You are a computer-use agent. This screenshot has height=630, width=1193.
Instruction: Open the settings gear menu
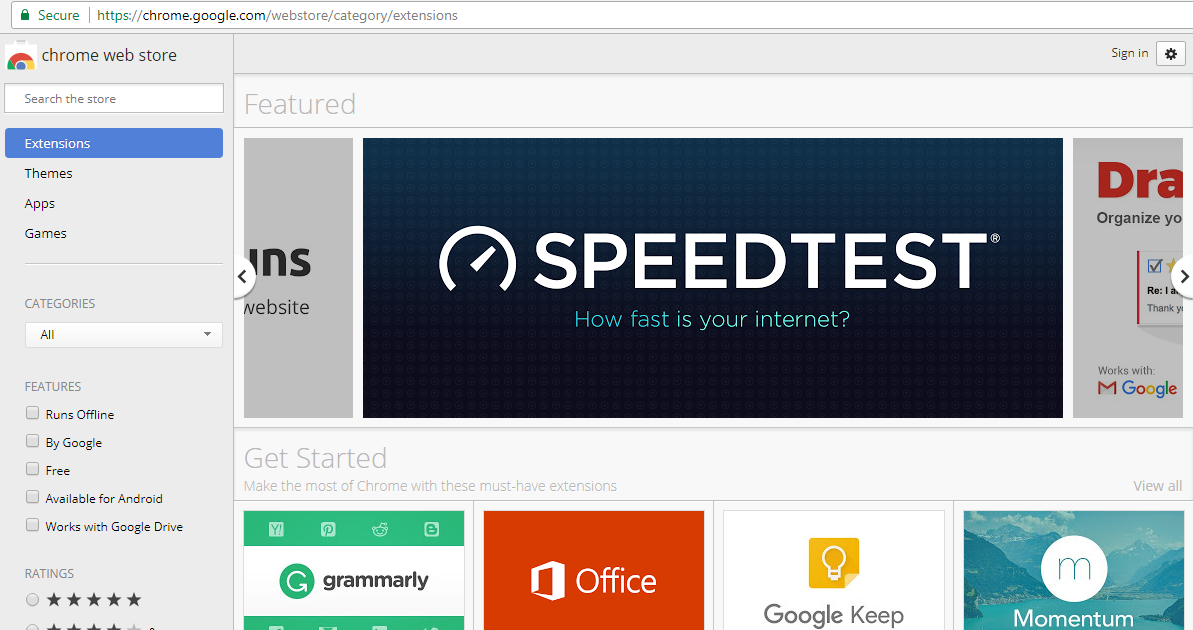pos(1171,54)
